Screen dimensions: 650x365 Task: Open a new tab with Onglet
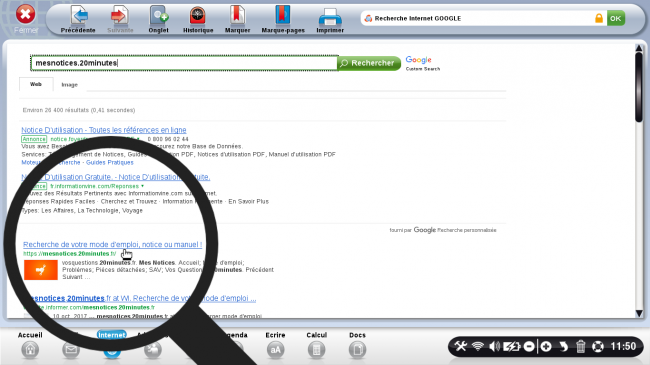coord(158,19)
